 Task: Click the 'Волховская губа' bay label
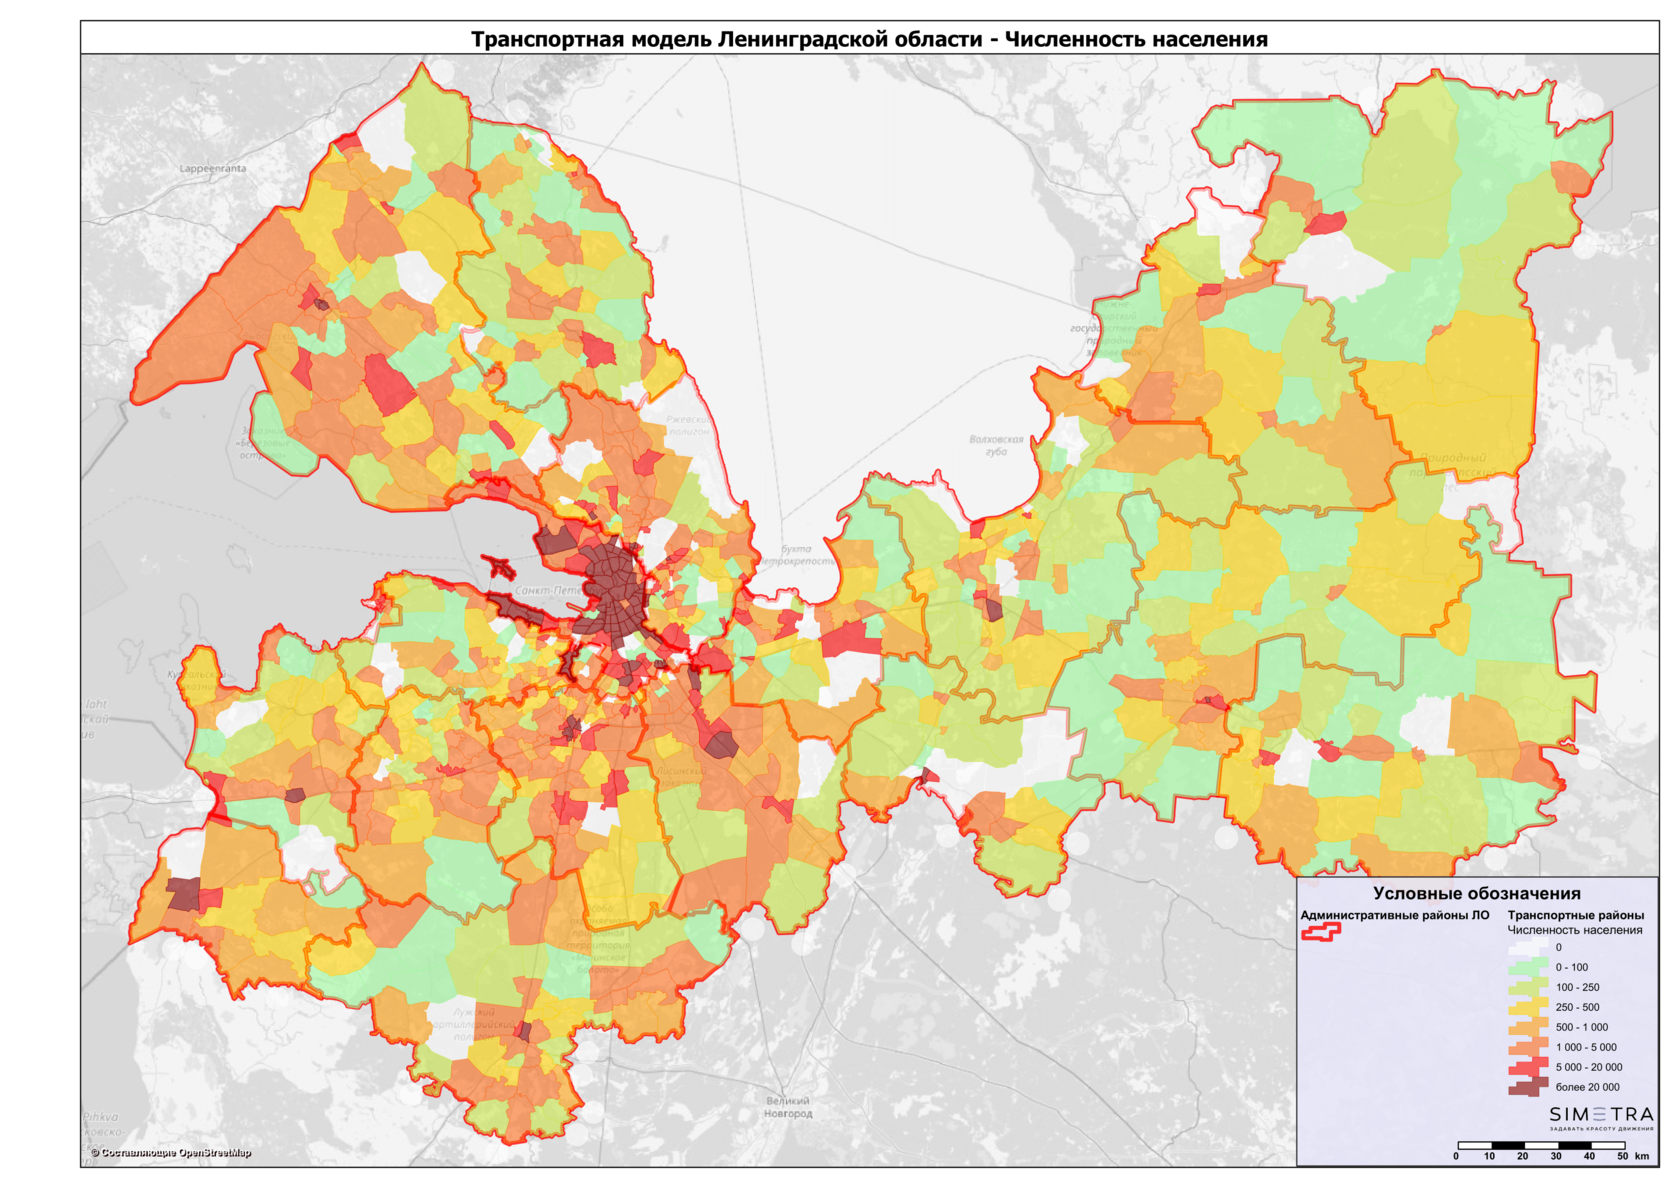click(996, 445)
